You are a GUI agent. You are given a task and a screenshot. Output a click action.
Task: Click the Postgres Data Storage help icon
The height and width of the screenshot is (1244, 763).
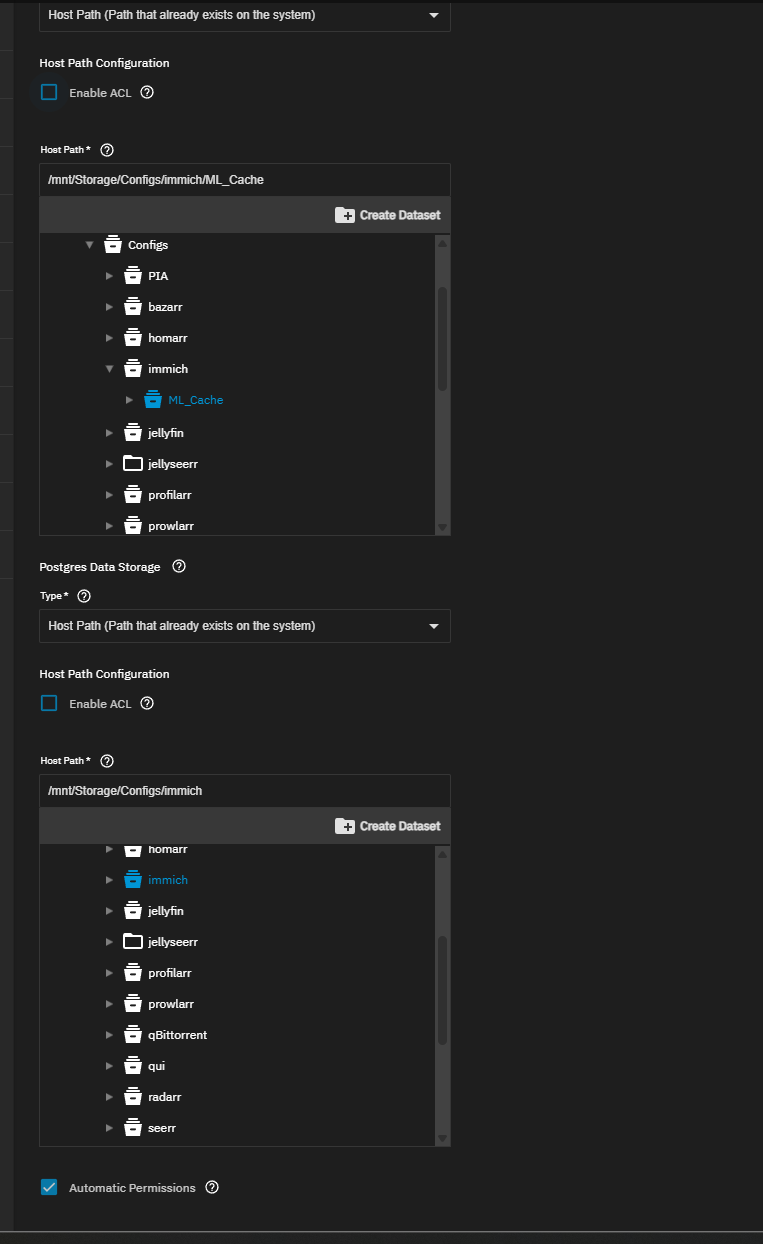point(178,566)
